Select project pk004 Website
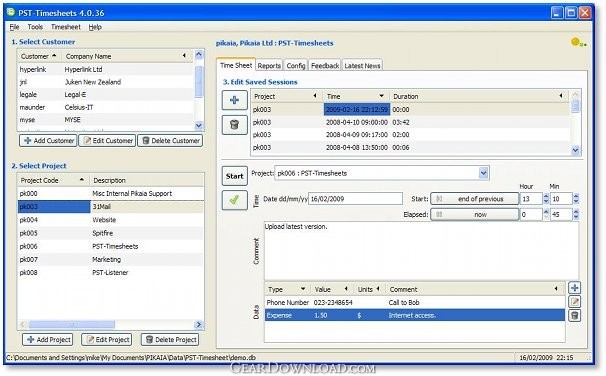The image size is (606, 376). click(x=111, y=220)
